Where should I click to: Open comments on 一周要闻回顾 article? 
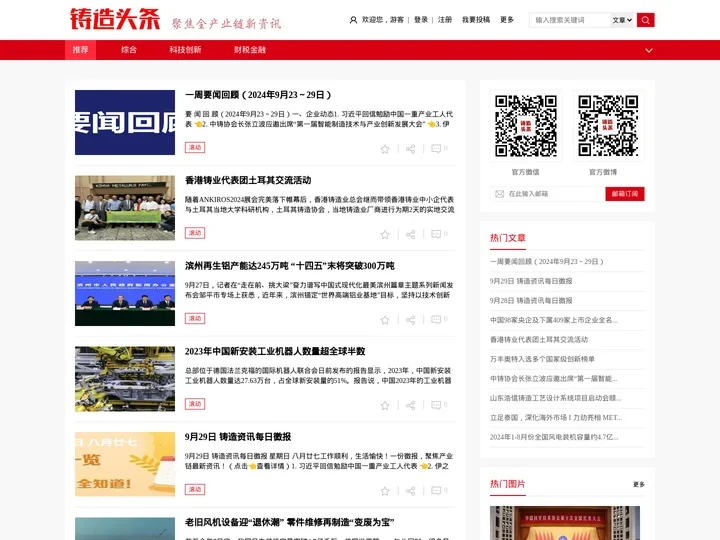point(439,148)
